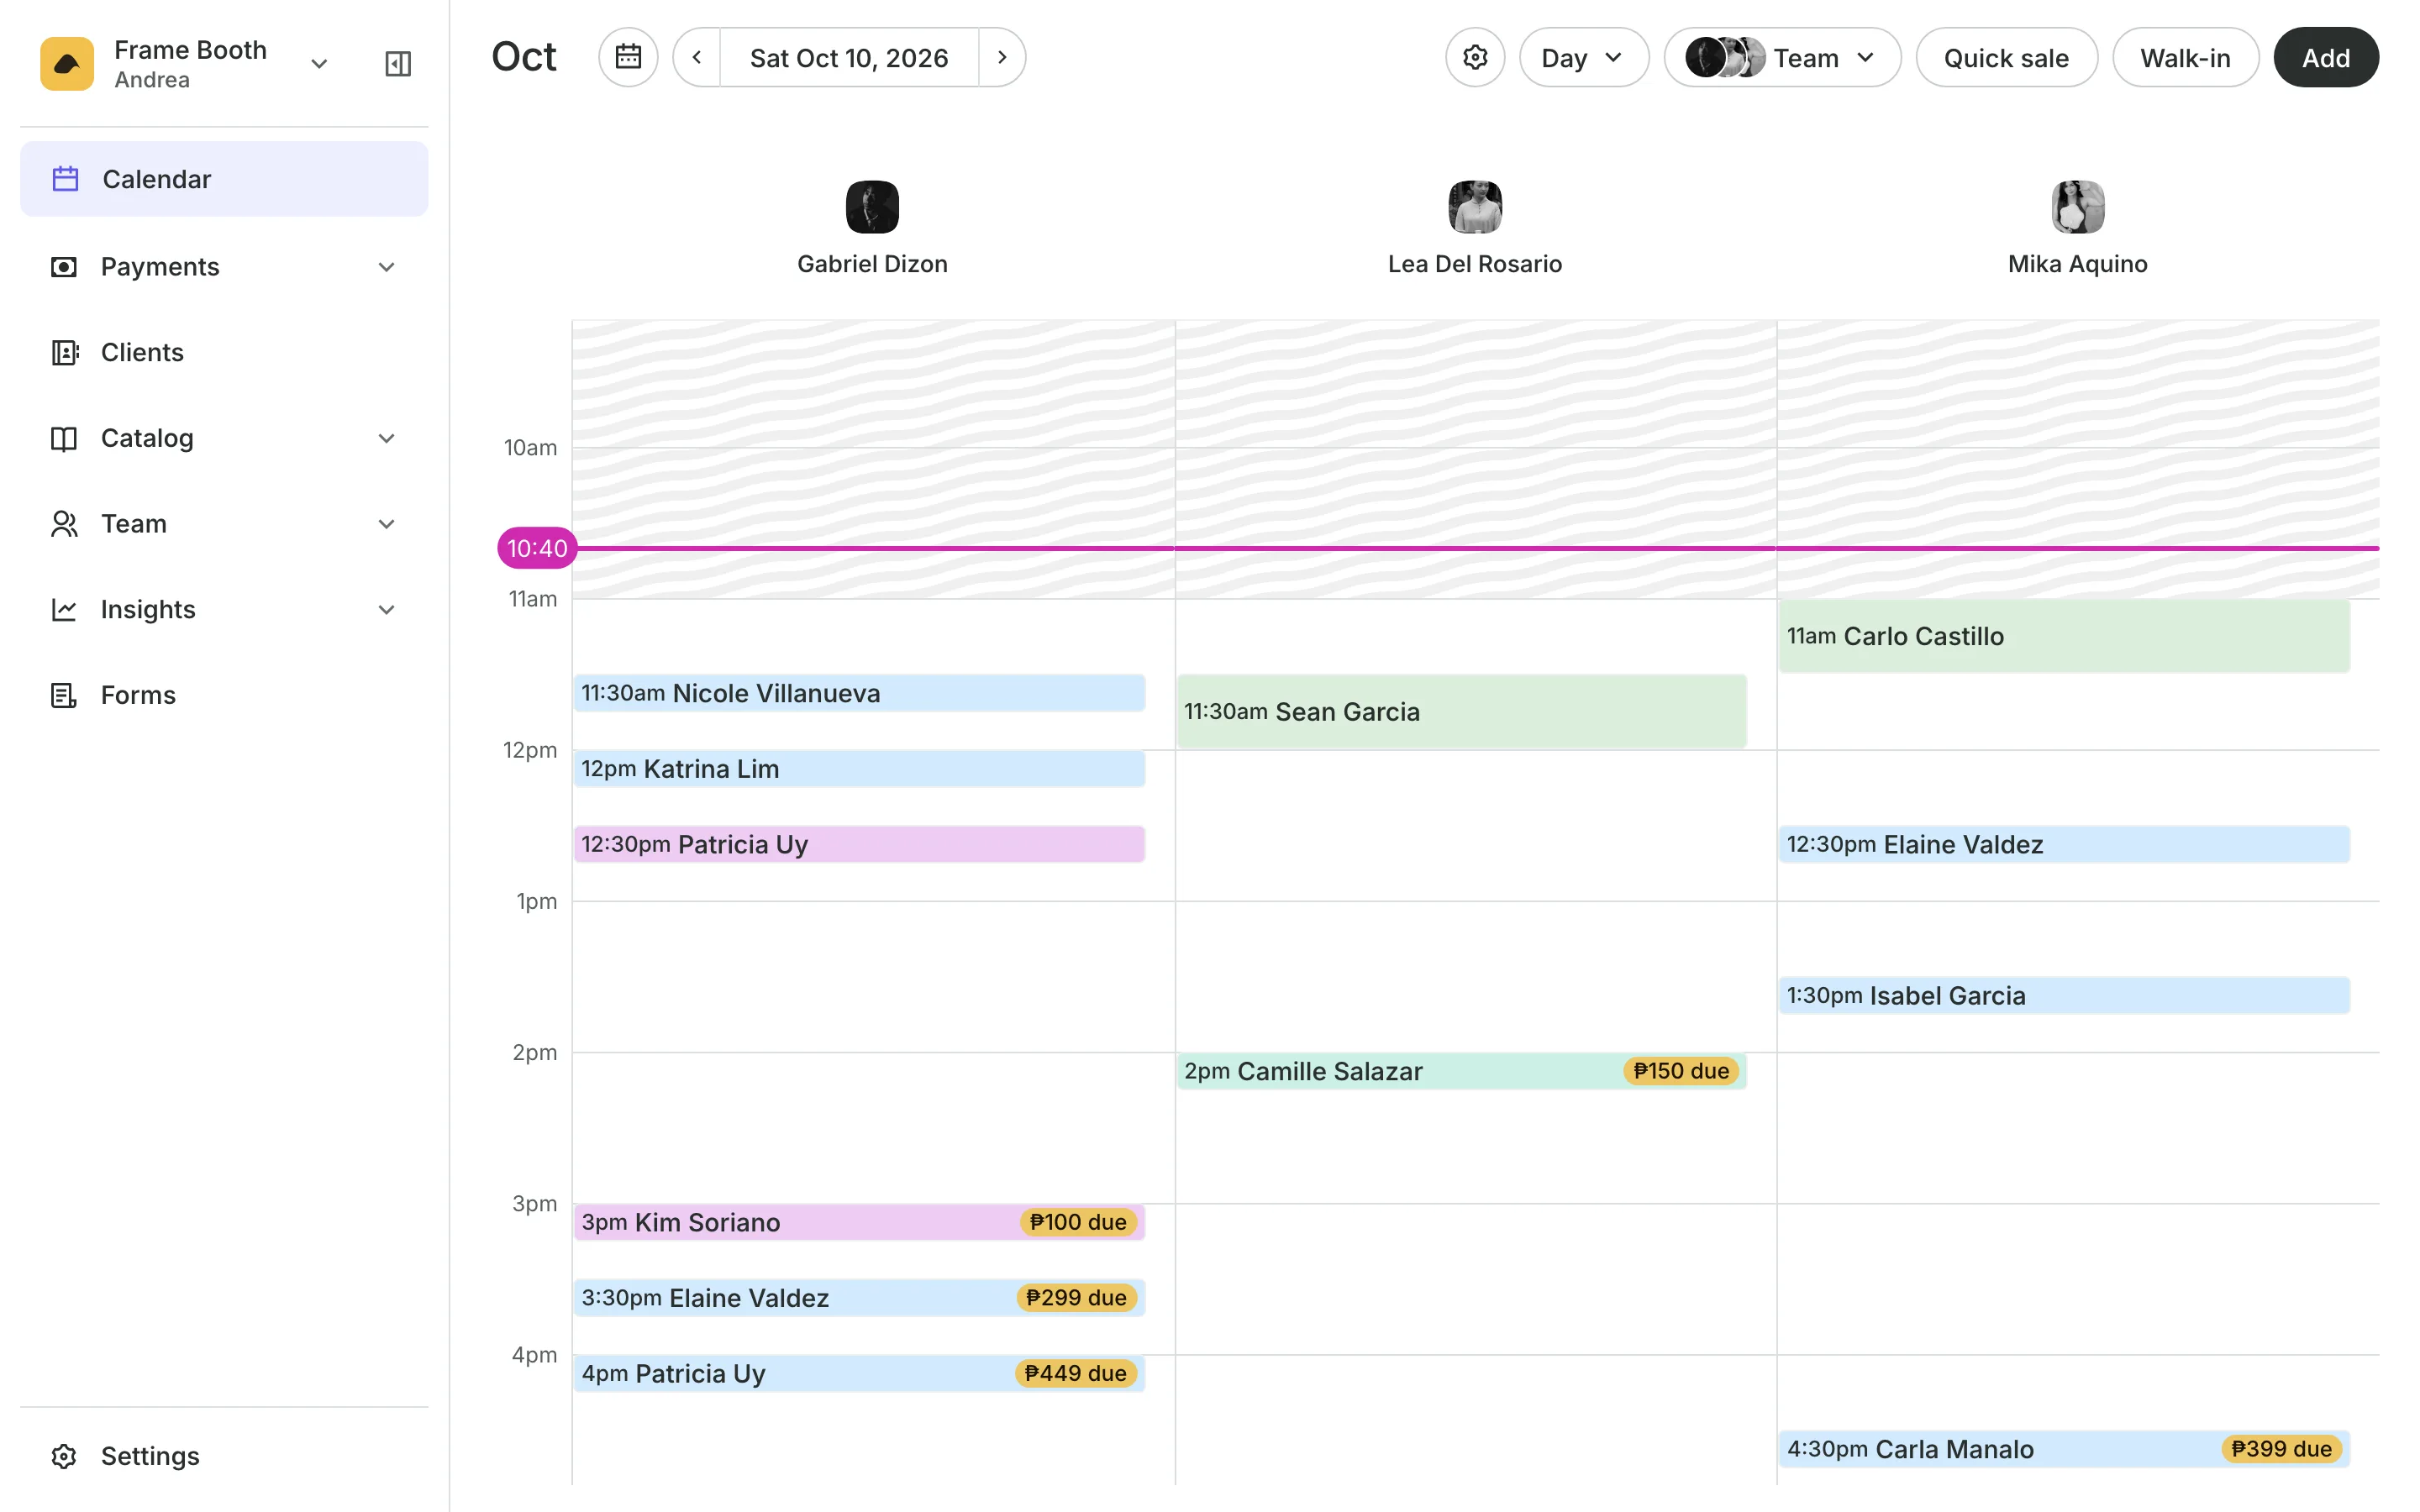
Task: Select Lea Del Rosario's avatar
Action: pos(1475,207)
